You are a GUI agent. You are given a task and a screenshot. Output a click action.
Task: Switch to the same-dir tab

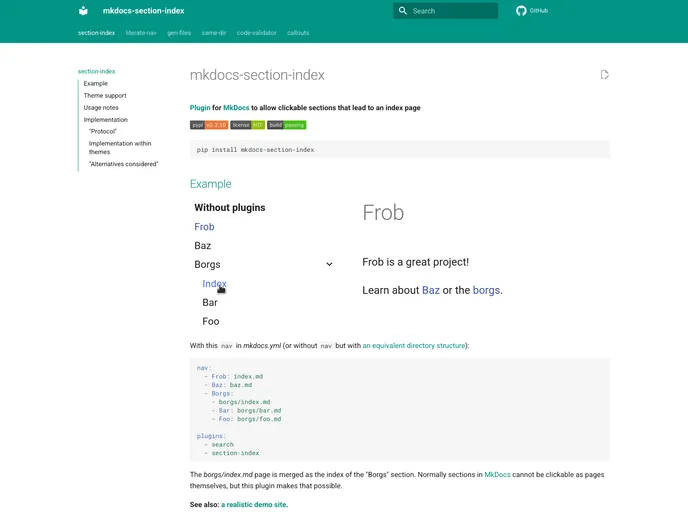(x=214, y=33)
